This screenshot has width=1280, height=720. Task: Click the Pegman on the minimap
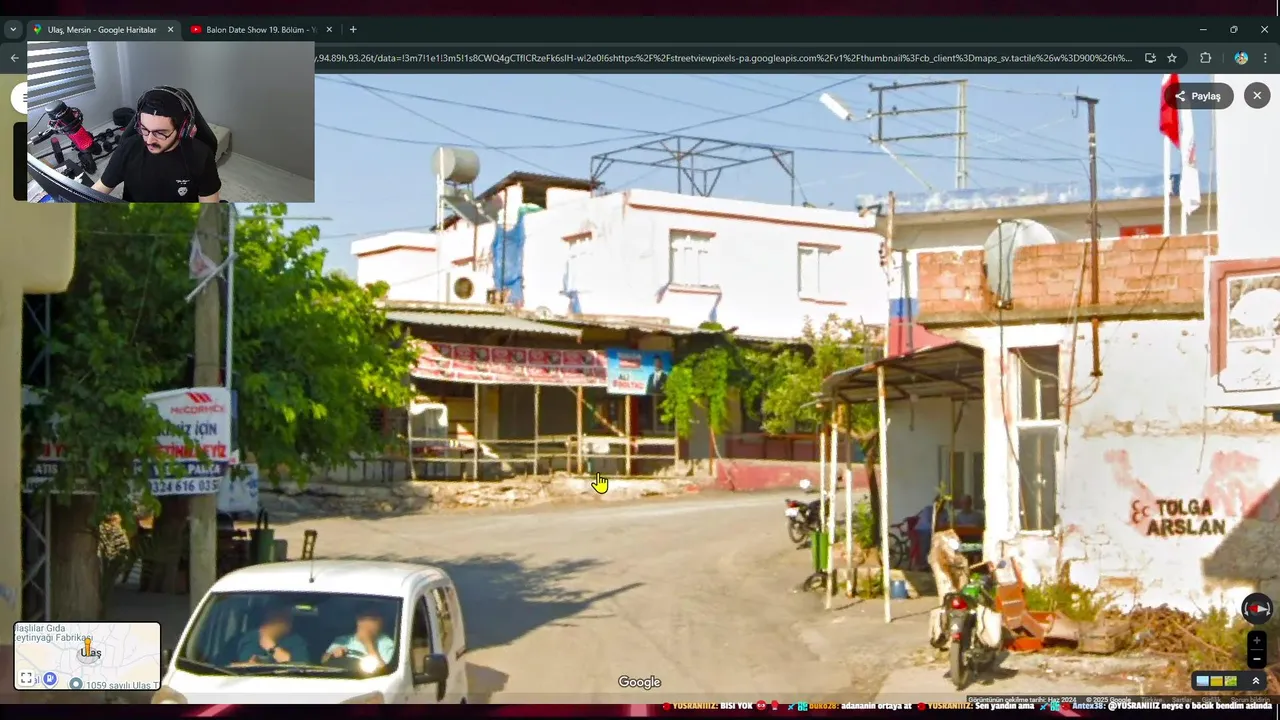pos(88,648)
